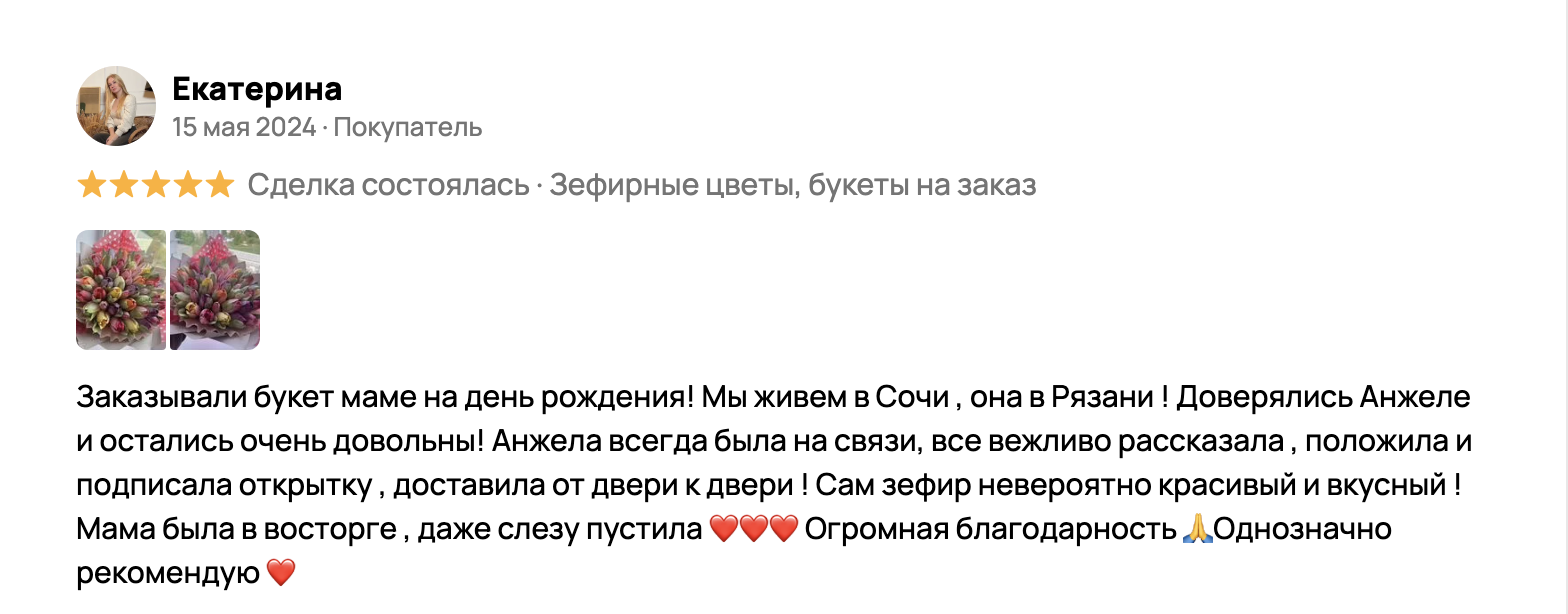Select the fourth rating star
The width and height of the screenshot is (1568, 614).
187,185
